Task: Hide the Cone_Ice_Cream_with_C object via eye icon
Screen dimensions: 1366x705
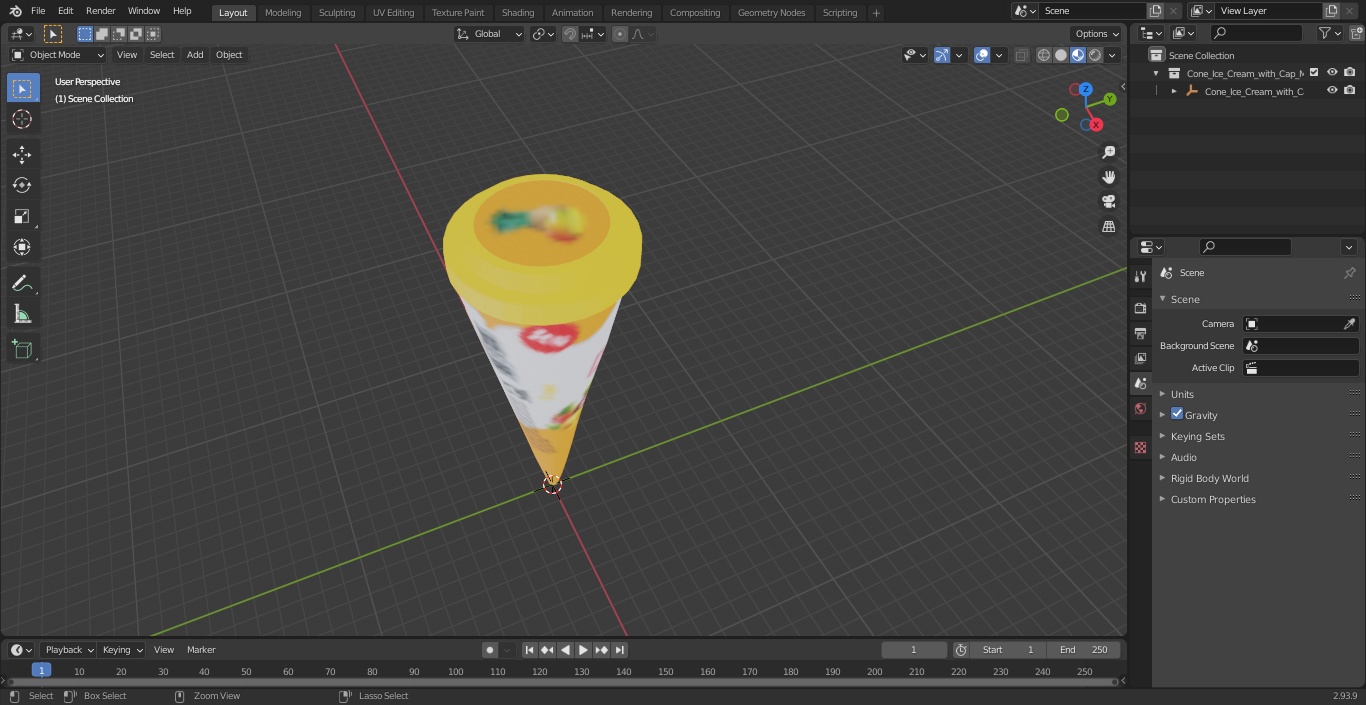Action: (x=1332, y=90)
